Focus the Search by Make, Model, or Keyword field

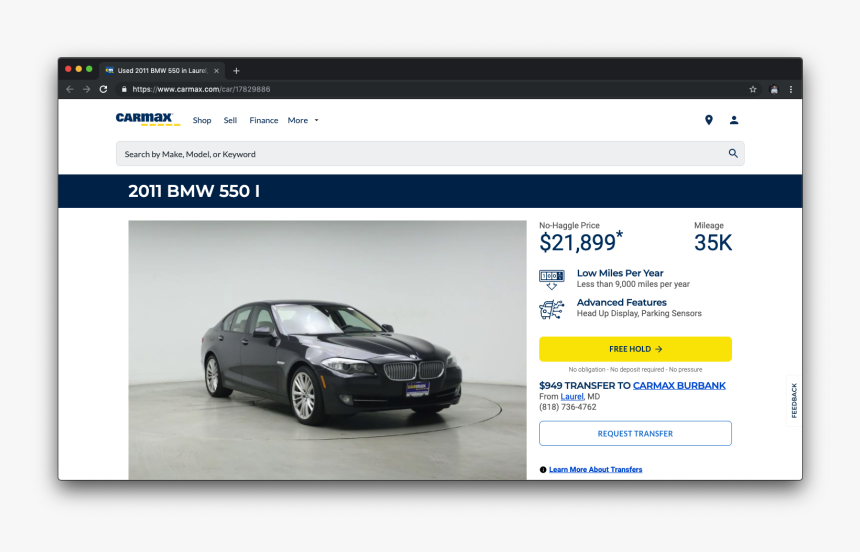coord(430,154)
